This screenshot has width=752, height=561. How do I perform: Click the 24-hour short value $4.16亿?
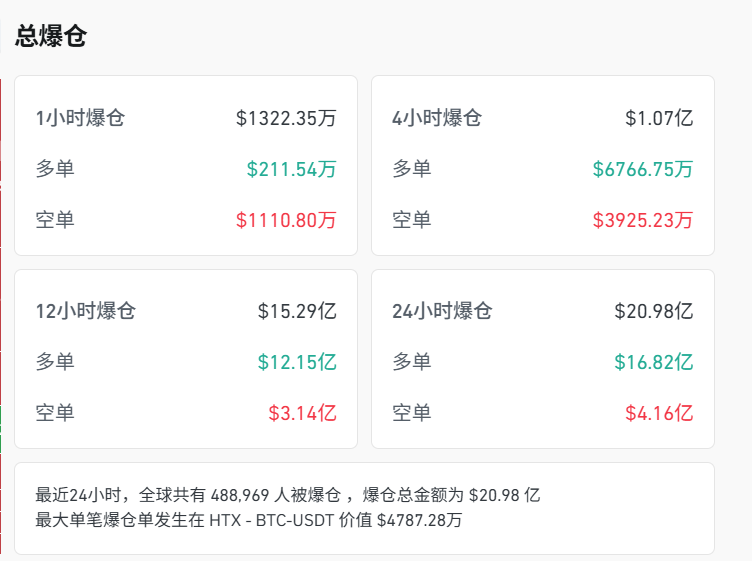tap(659, 413)
